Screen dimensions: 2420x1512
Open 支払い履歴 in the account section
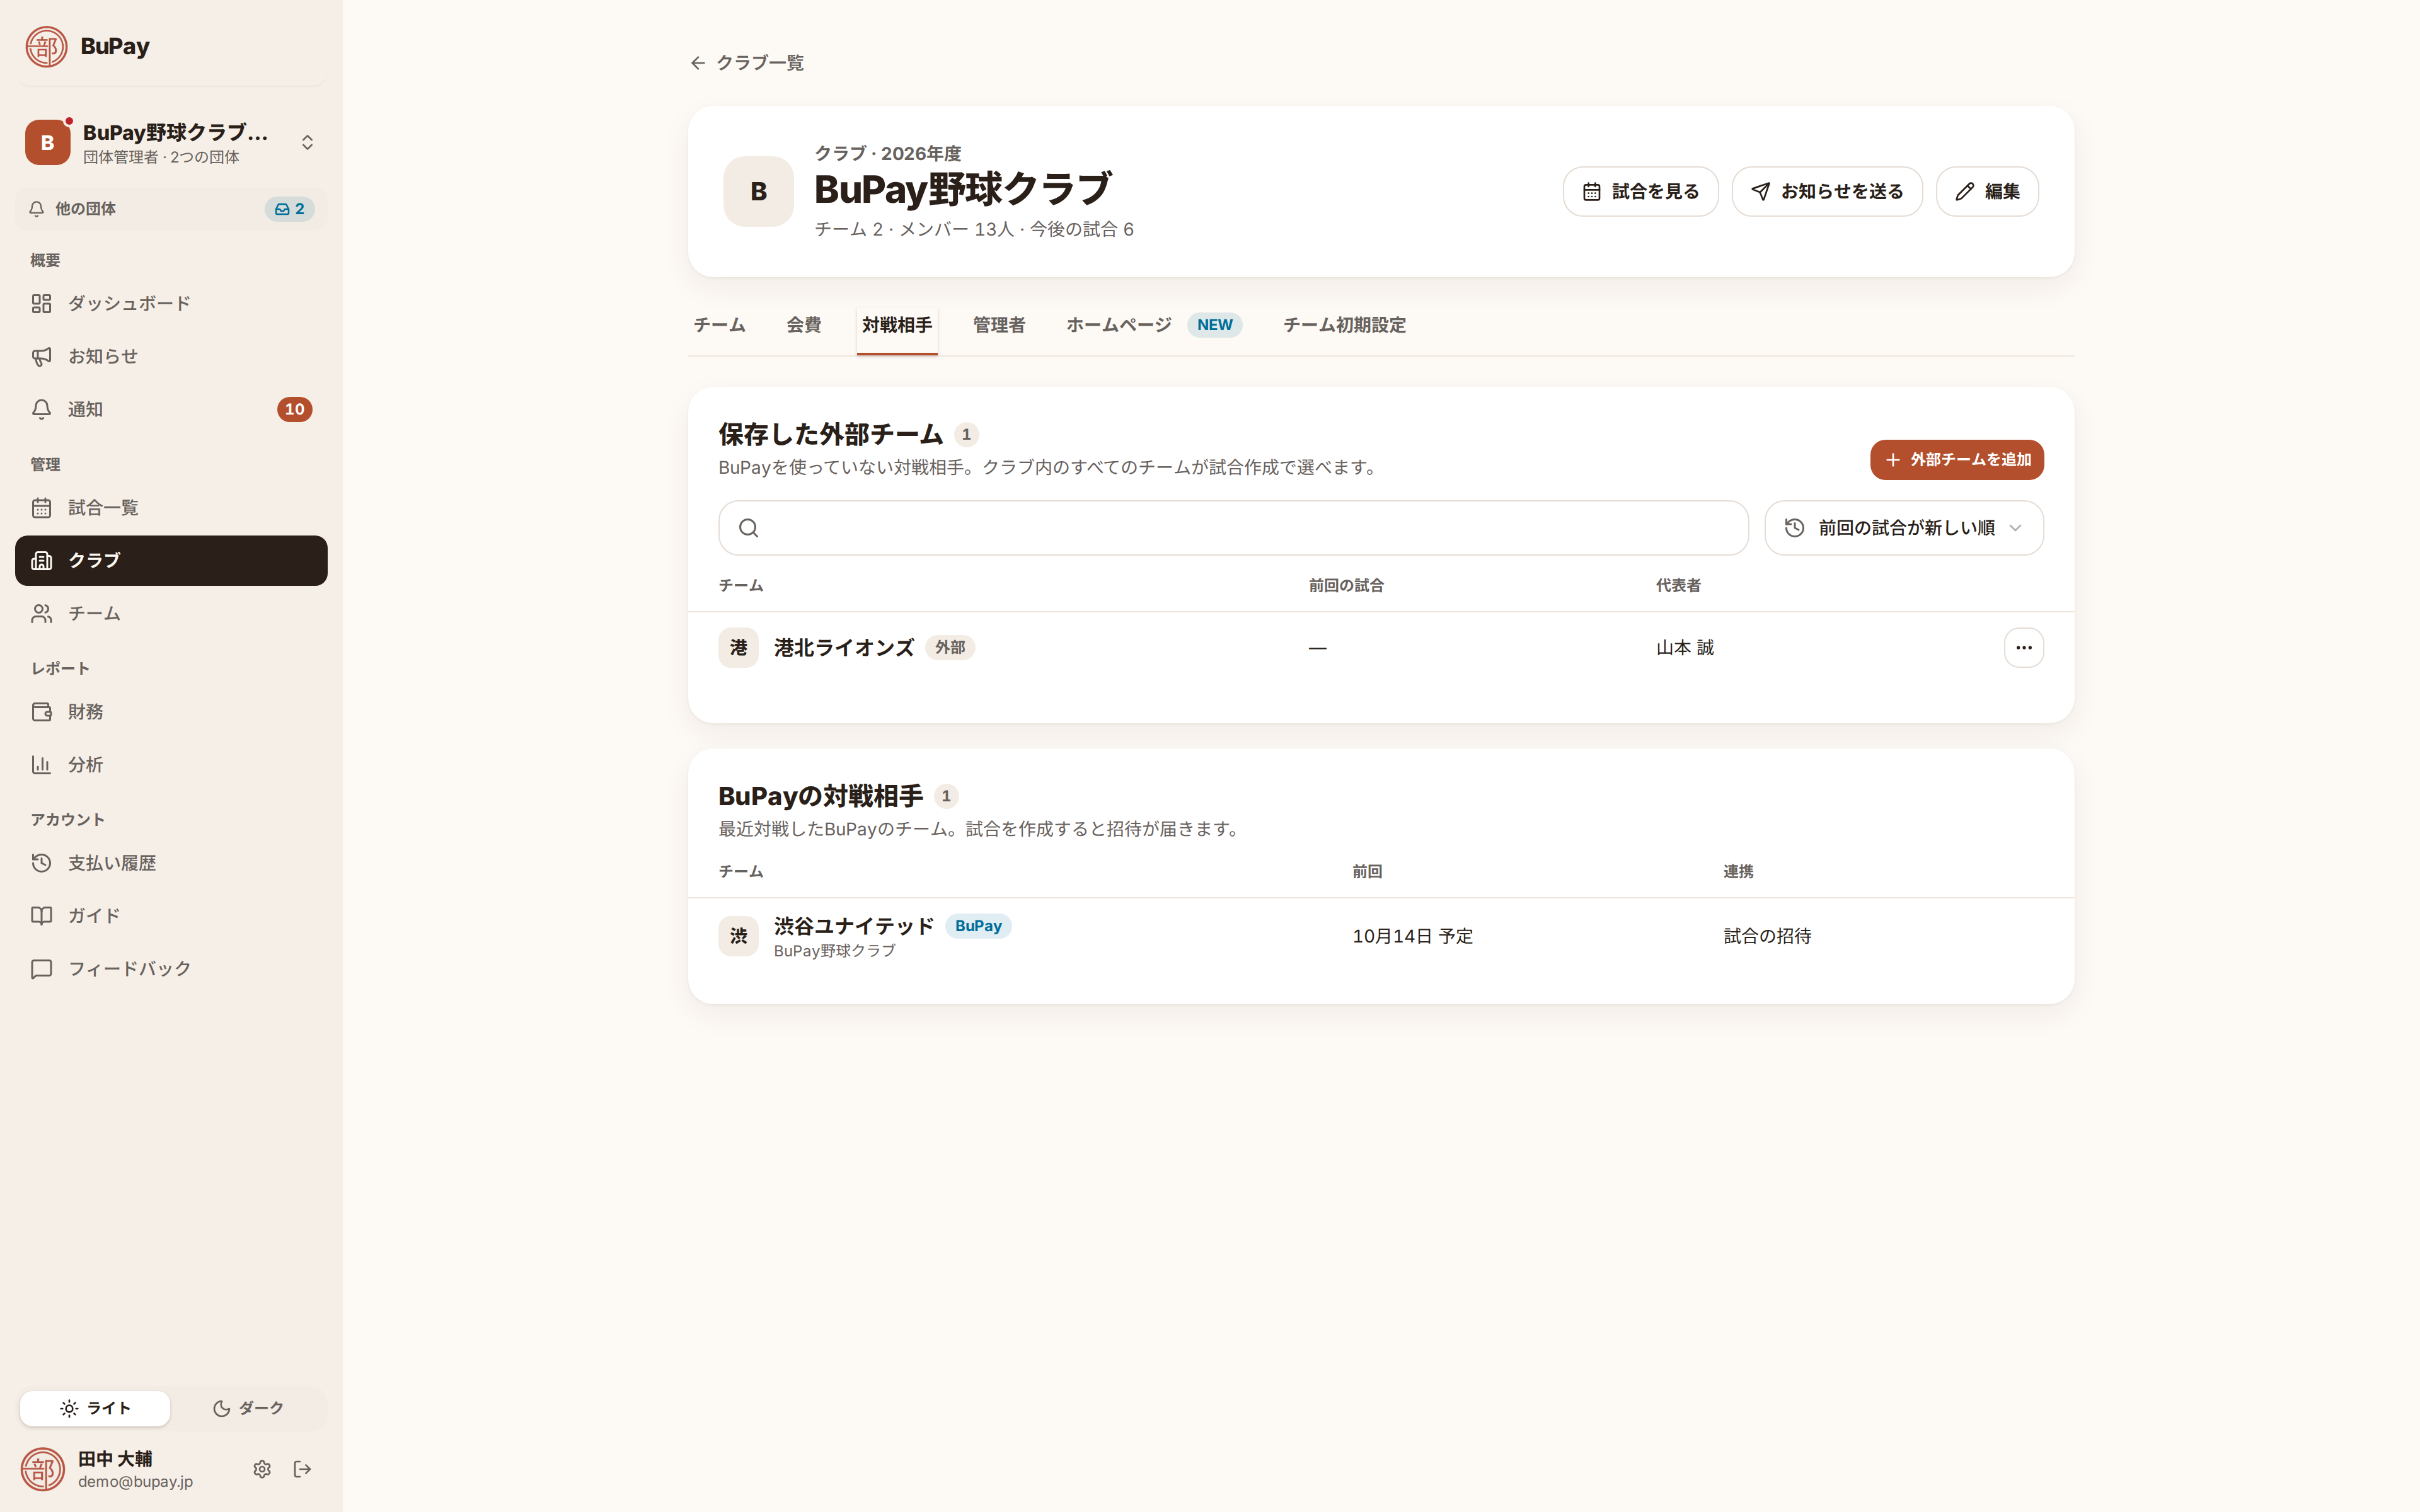coord(171,863)
